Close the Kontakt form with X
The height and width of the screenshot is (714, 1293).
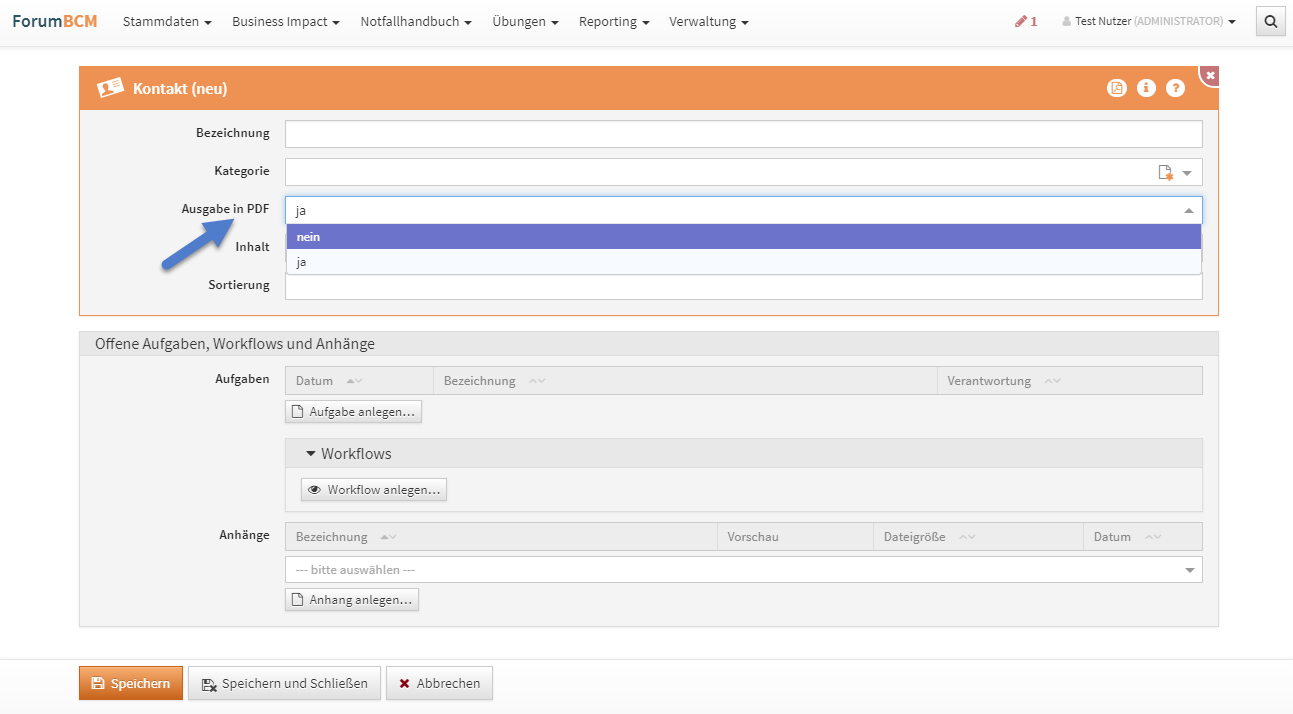[1210, 76]
